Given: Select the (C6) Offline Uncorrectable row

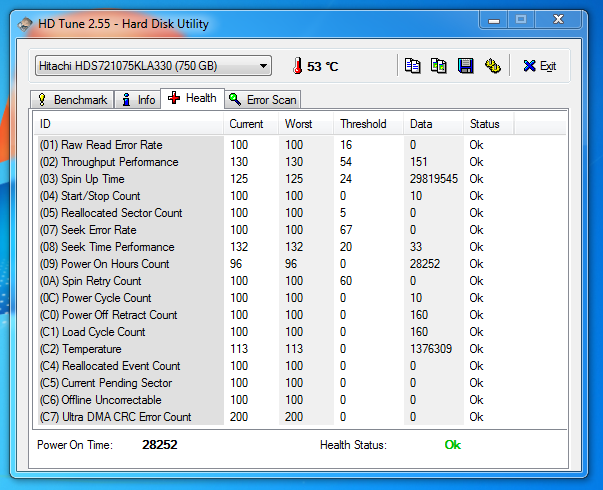Looking at the screenshot, I should tap(300, 400).
